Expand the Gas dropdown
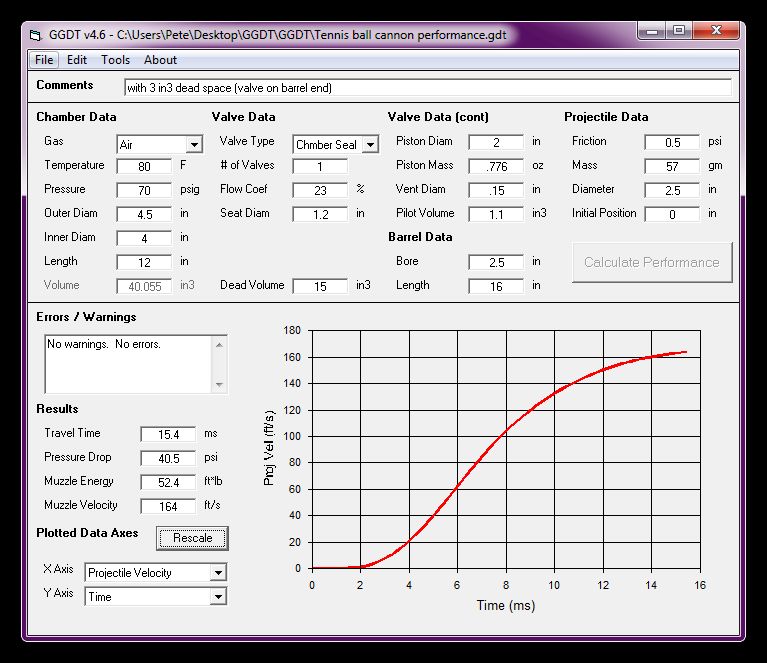The image size is (767, 663). click(x=194, y=145)
